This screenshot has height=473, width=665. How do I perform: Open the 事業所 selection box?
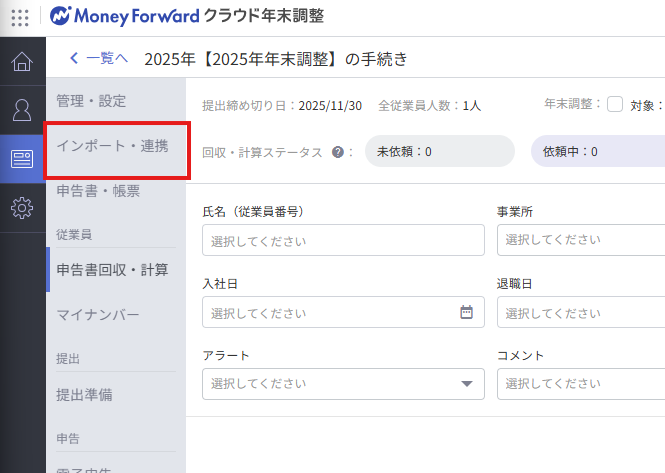click(x=580, y=240)
